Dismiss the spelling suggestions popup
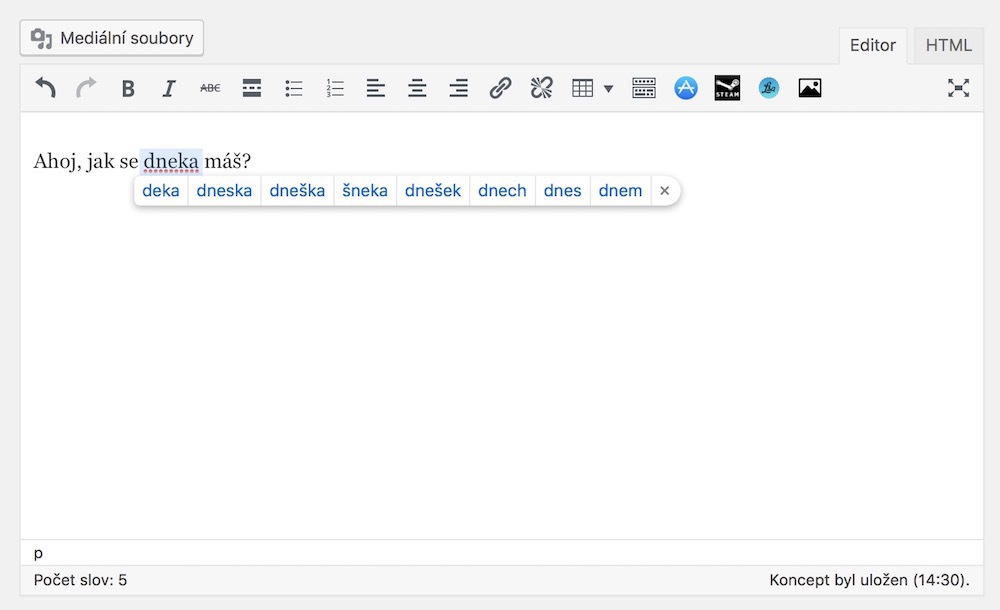Viewport: 1000px width, 610px height. pyautogui.click(x=664, y=190)
